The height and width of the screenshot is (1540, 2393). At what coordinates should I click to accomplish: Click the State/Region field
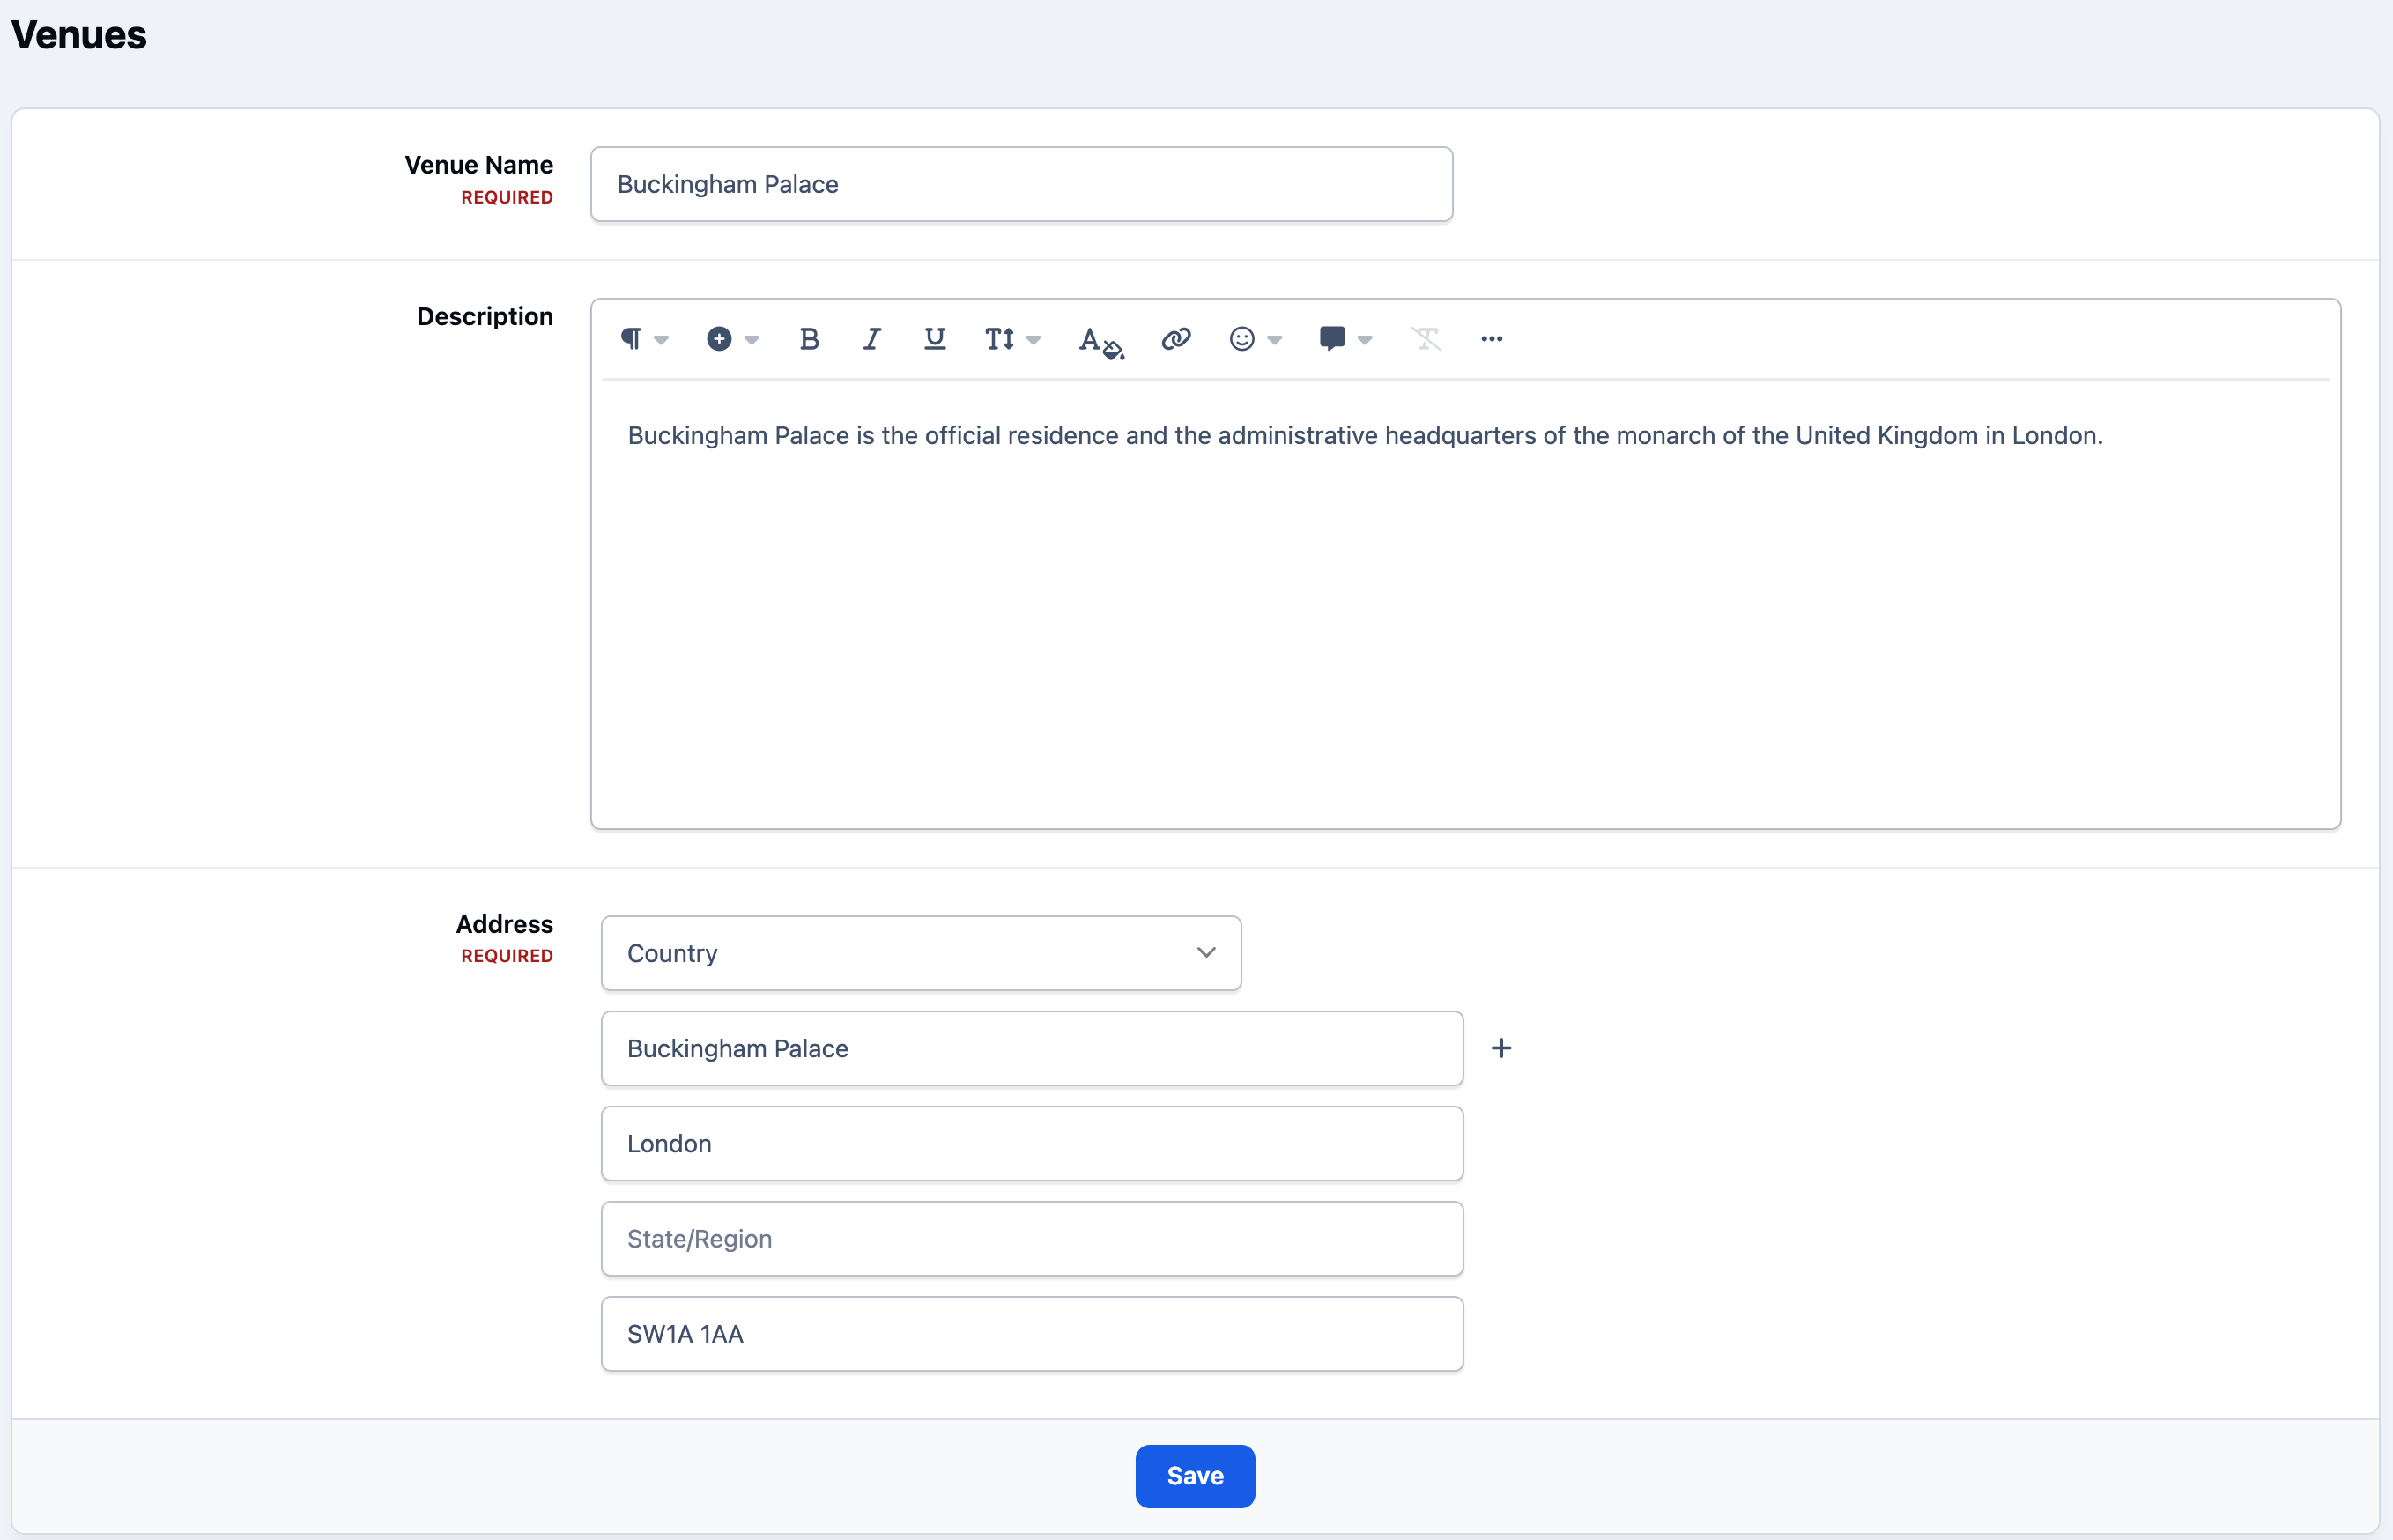pos(1032,1238)
